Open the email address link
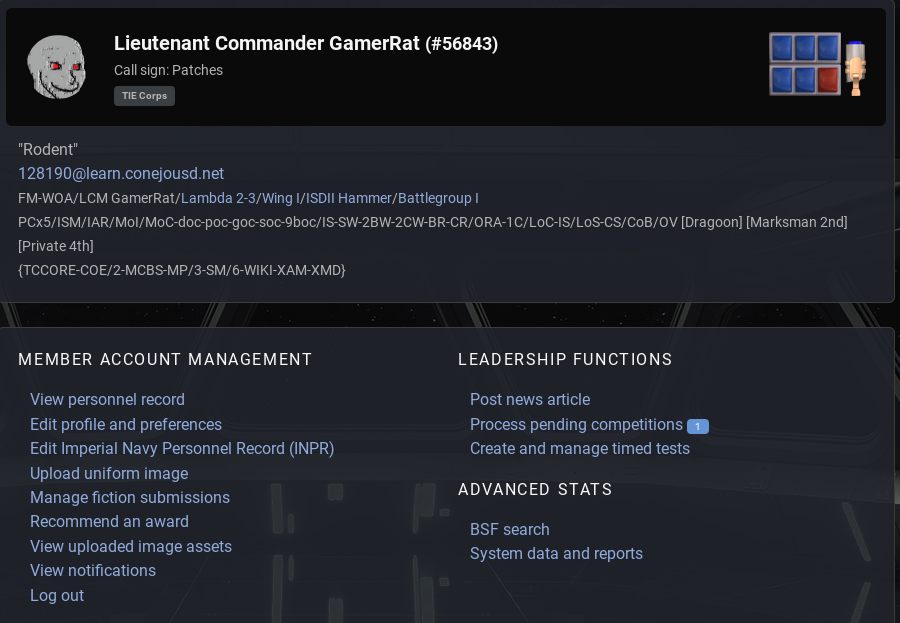This screenshot has height=623, width=900. tap(121, 174)
